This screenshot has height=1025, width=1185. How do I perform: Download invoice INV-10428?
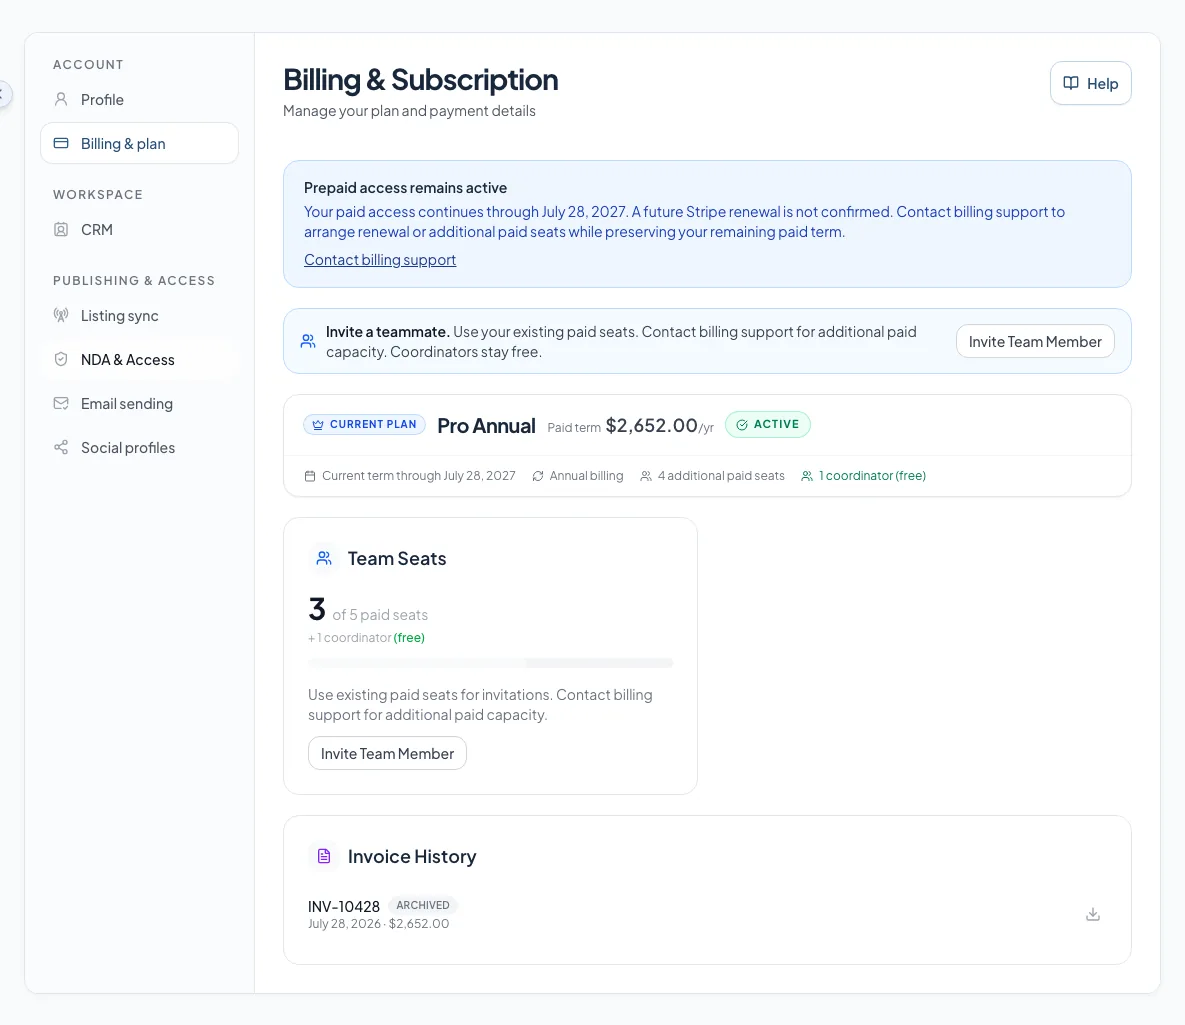[1093, 915]
